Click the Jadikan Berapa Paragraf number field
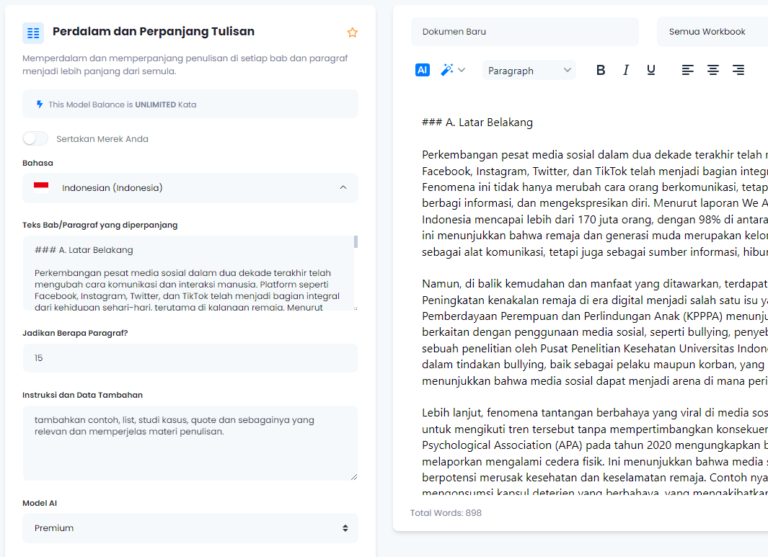Viewport: 768px width, 557px height. (190, 358)
